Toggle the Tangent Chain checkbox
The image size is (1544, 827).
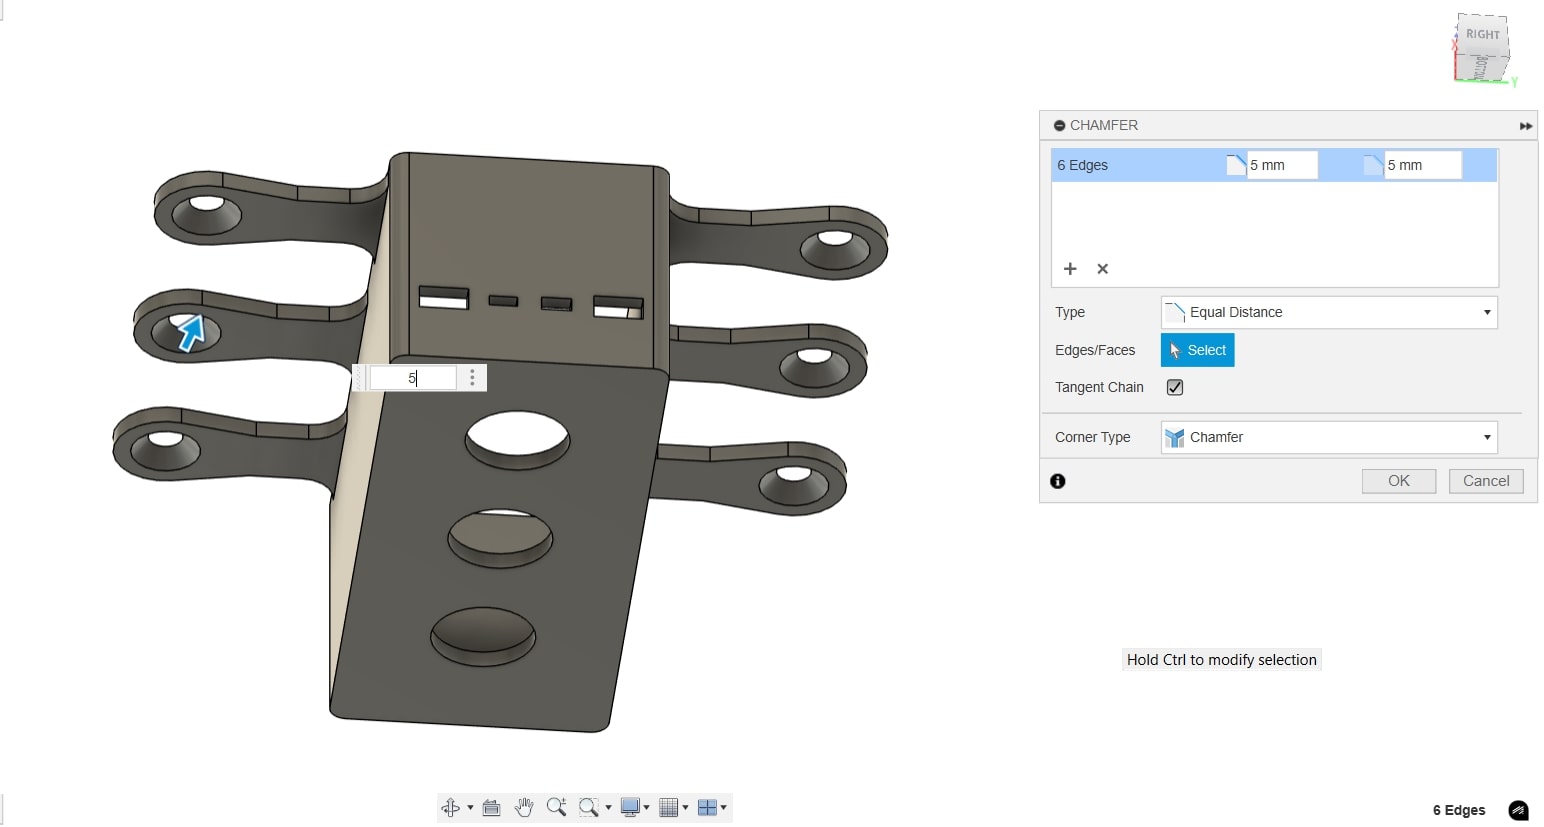pyautogui.click(x=1175, y=387)
